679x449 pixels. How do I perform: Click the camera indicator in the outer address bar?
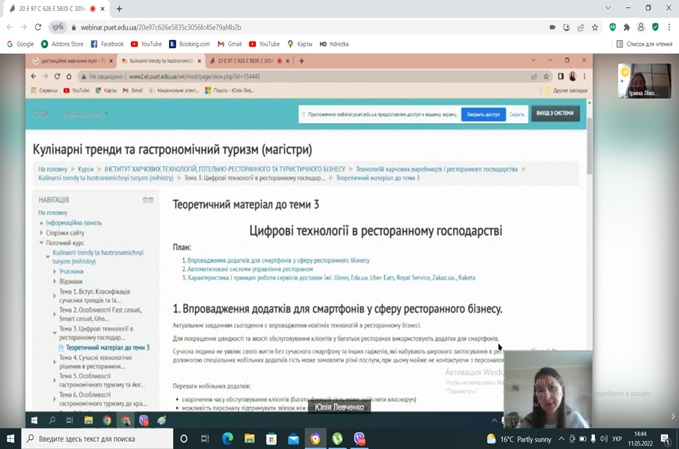[x=552, y=27]
